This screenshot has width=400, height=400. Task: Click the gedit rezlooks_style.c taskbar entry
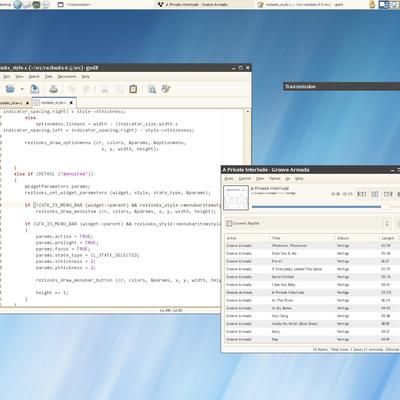tap(305, 5)
